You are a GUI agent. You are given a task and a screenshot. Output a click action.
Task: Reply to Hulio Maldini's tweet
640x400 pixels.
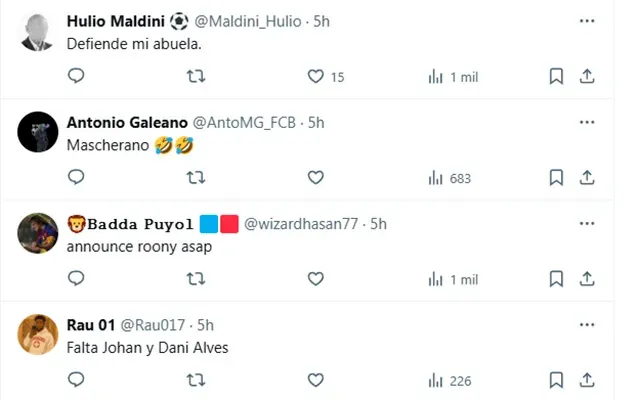[x=76, y=76]
